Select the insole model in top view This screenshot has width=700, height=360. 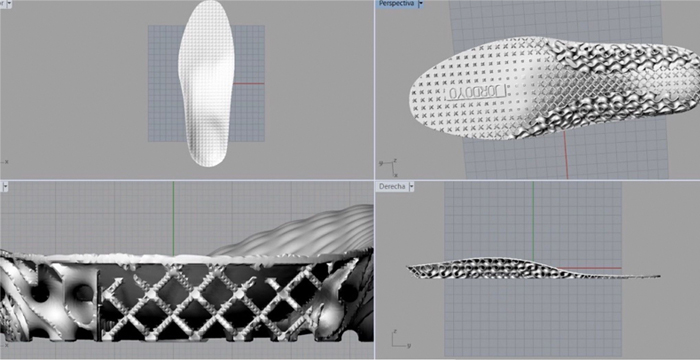[x=206, y=83]
